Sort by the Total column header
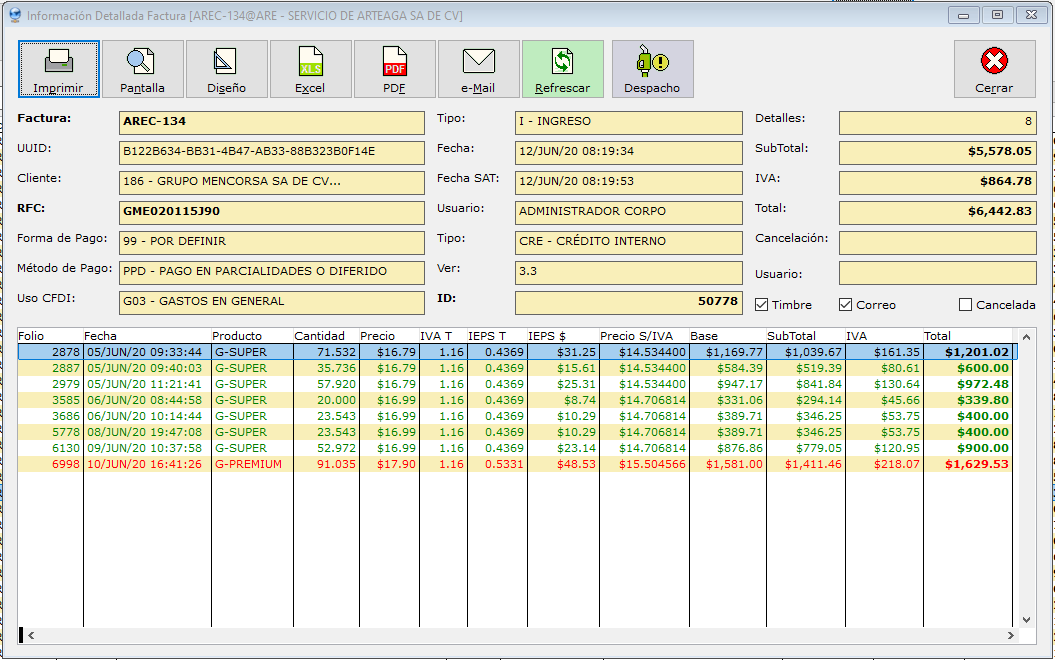The height and width of the screenshot is (660, 1055). (x=966, y=336)
